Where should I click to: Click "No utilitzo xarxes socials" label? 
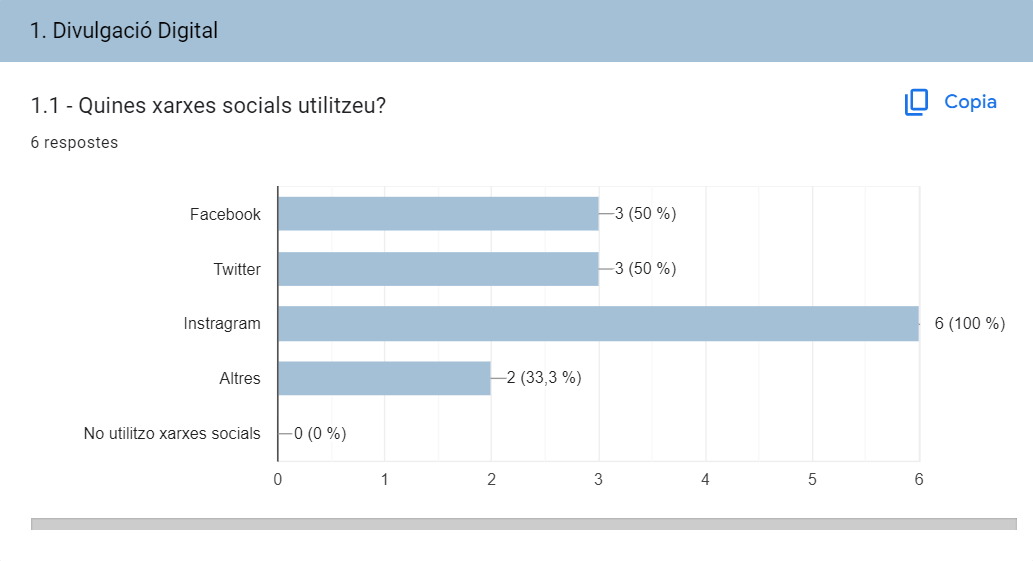pyautogui.click(x=172, y=433)
